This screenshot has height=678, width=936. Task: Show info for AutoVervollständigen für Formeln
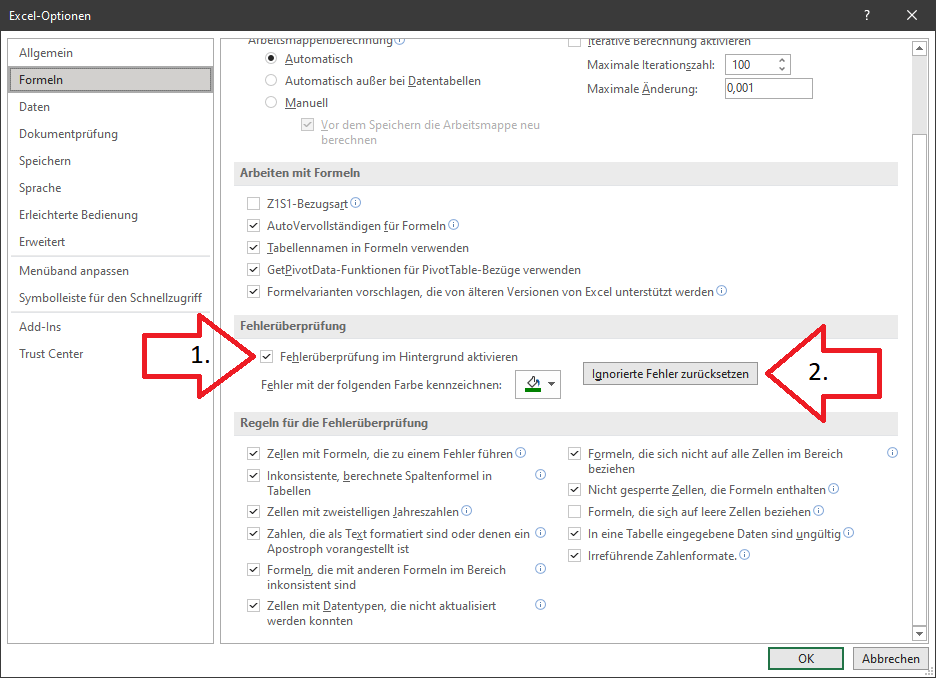click(x=453, y=225)
